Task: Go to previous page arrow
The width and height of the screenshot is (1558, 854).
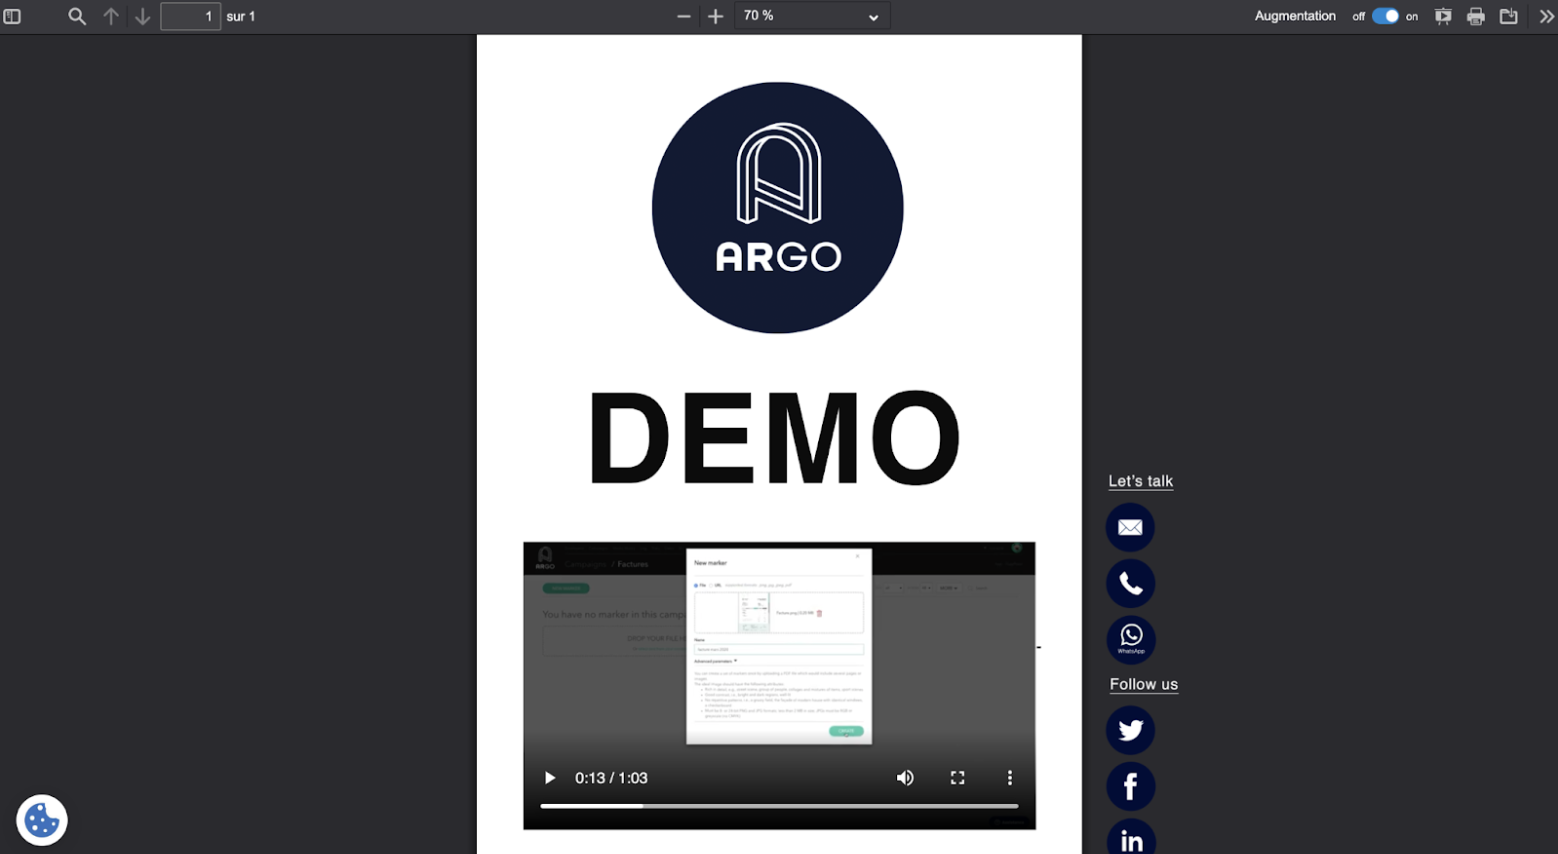Action: [111, 16]
